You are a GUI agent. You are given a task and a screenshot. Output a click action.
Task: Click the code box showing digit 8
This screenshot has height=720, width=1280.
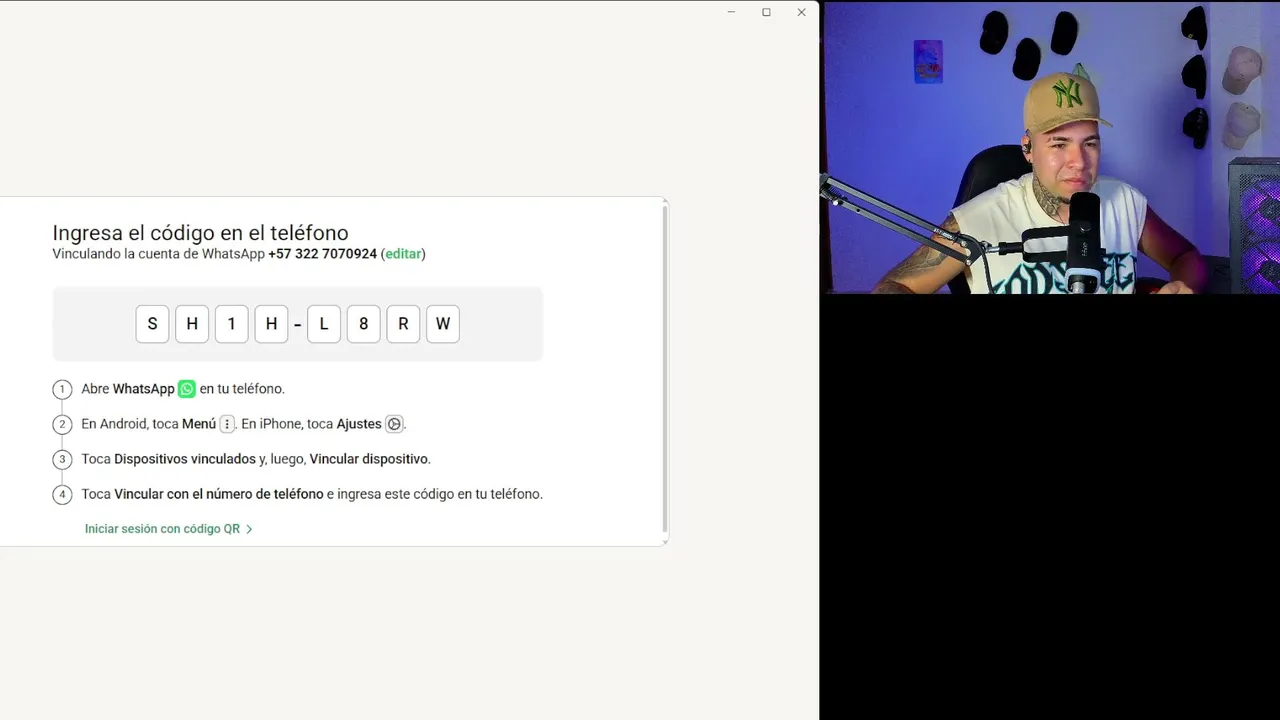coord(363,324)
